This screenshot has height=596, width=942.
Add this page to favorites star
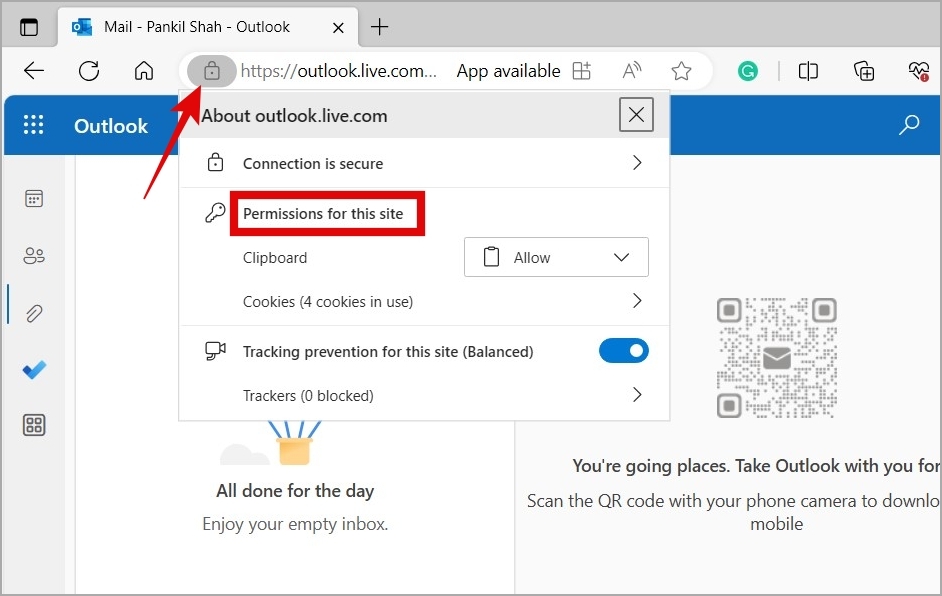pyautogui.click(x=681, y=71)
